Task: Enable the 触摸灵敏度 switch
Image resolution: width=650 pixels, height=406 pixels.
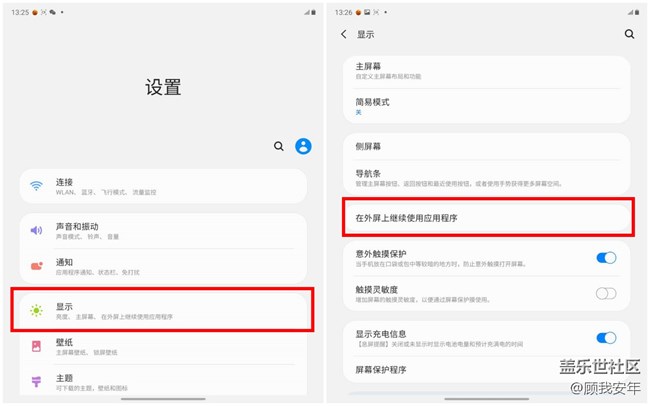Action: tap(606, 293)
